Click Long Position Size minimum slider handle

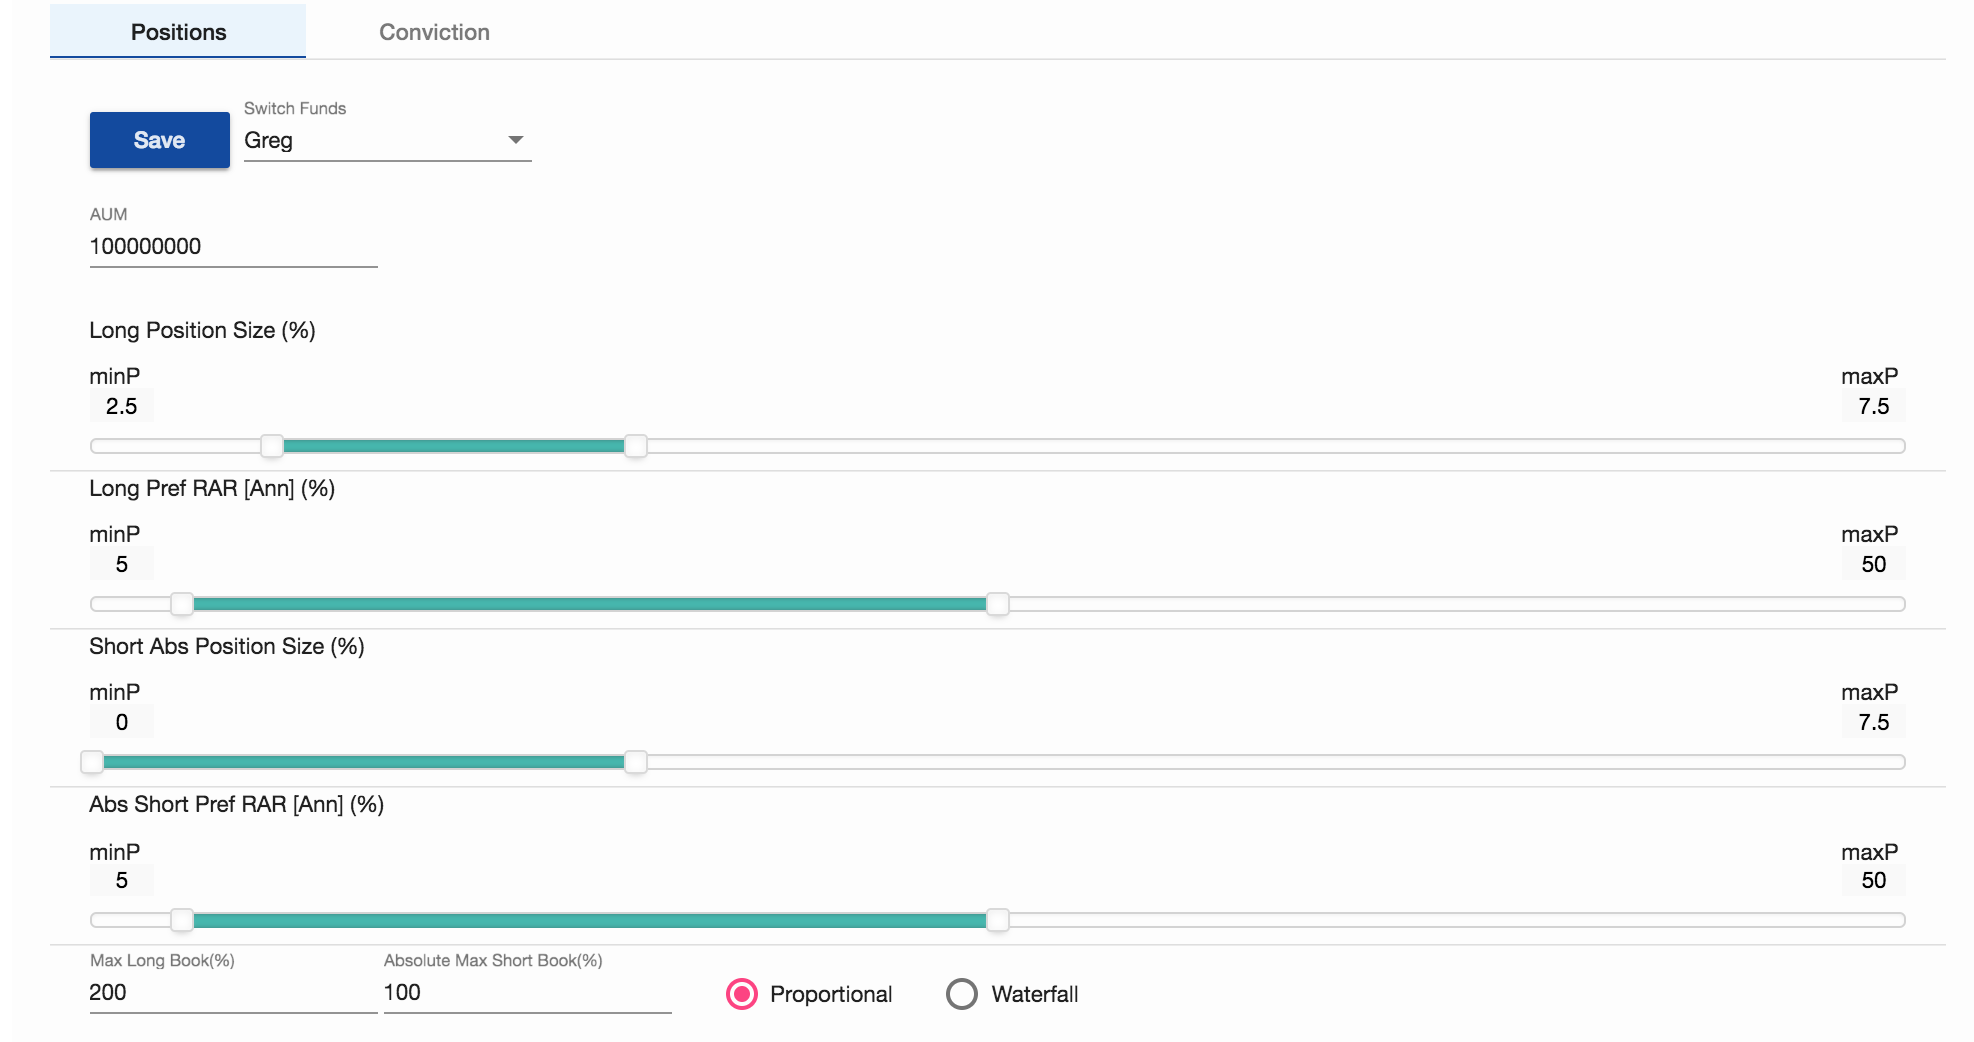(272, 446)
